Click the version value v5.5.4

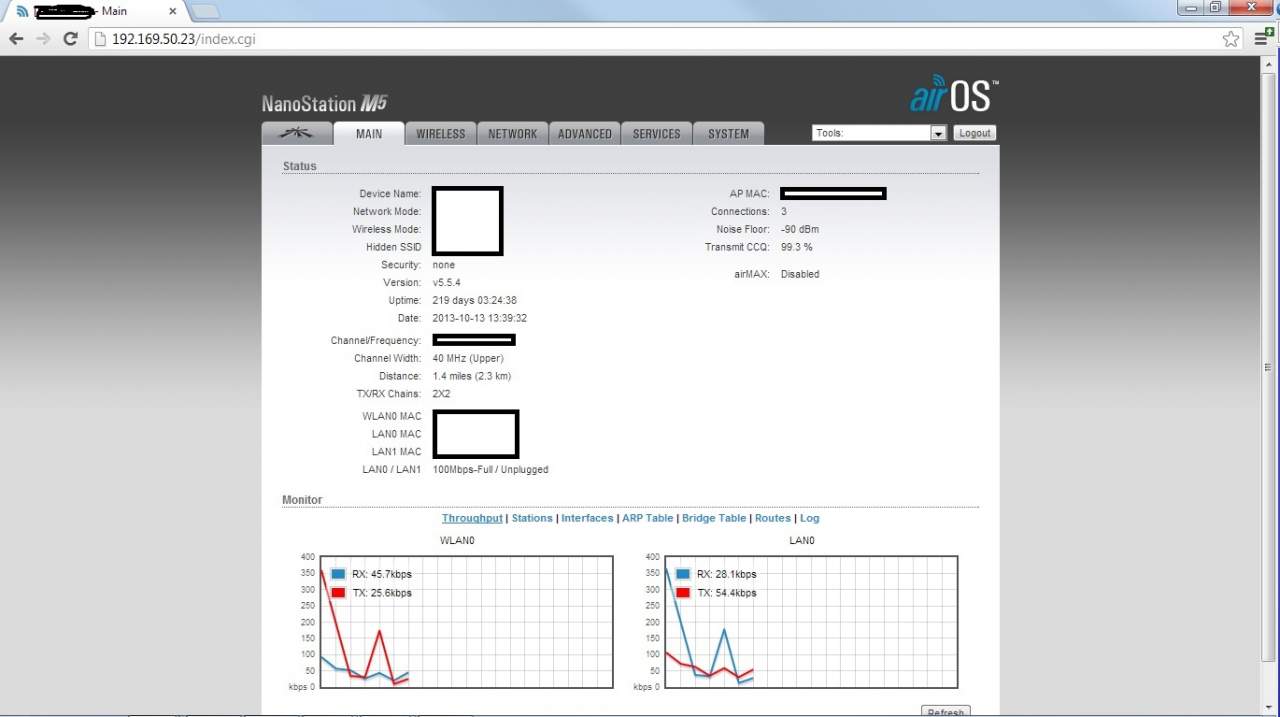447,283
